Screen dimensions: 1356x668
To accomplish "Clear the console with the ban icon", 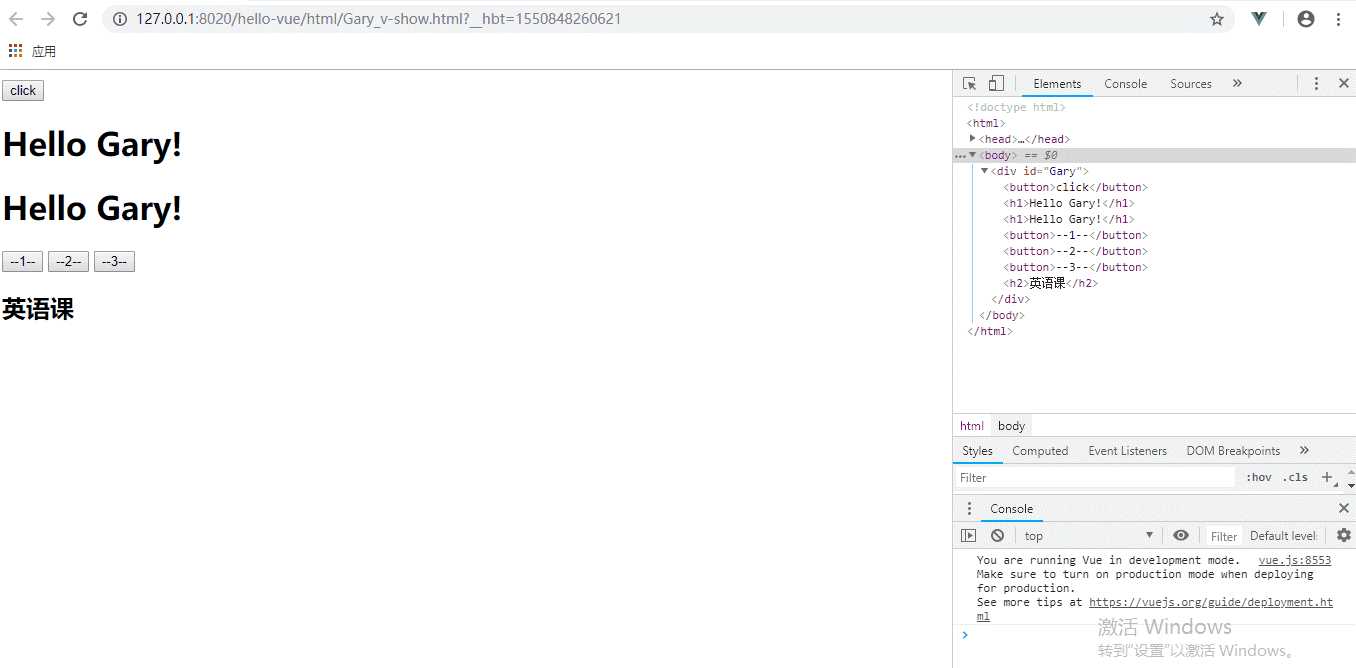I will [997, 536].
